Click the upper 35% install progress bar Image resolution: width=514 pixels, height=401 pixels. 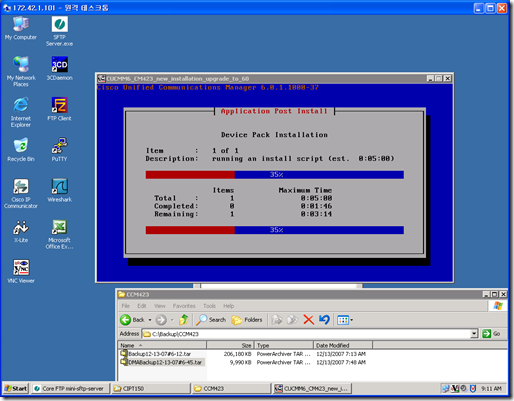pyautogui.click(x=275, y=174)
